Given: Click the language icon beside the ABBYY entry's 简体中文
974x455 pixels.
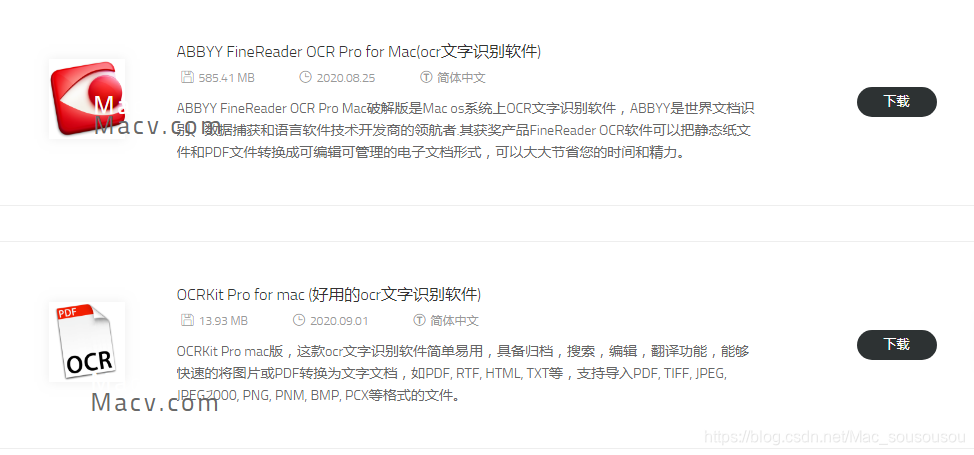Looking at the screenshot, I should coord(426,78).
